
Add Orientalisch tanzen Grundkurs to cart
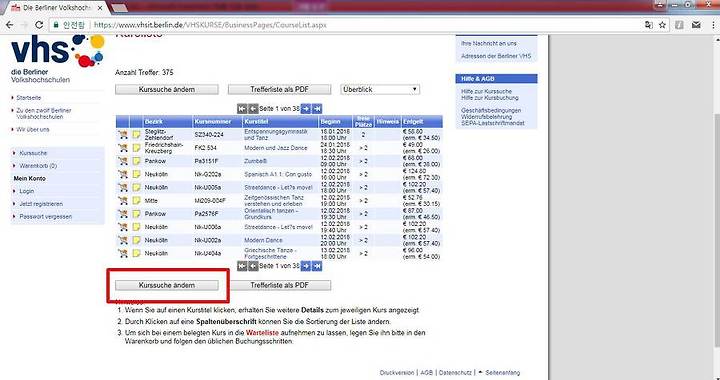click(x=123, y=214)
